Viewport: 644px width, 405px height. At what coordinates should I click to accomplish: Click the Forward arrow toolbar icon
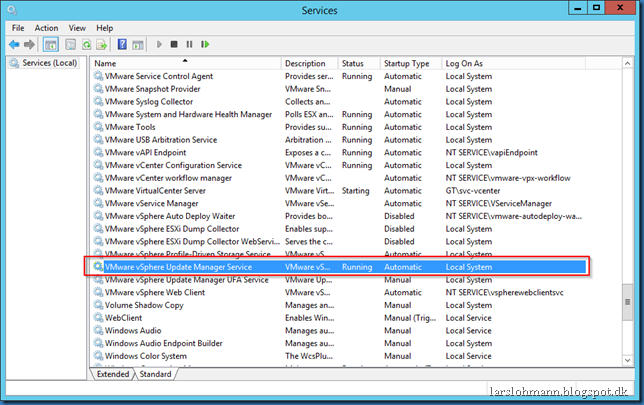(29, 44)
